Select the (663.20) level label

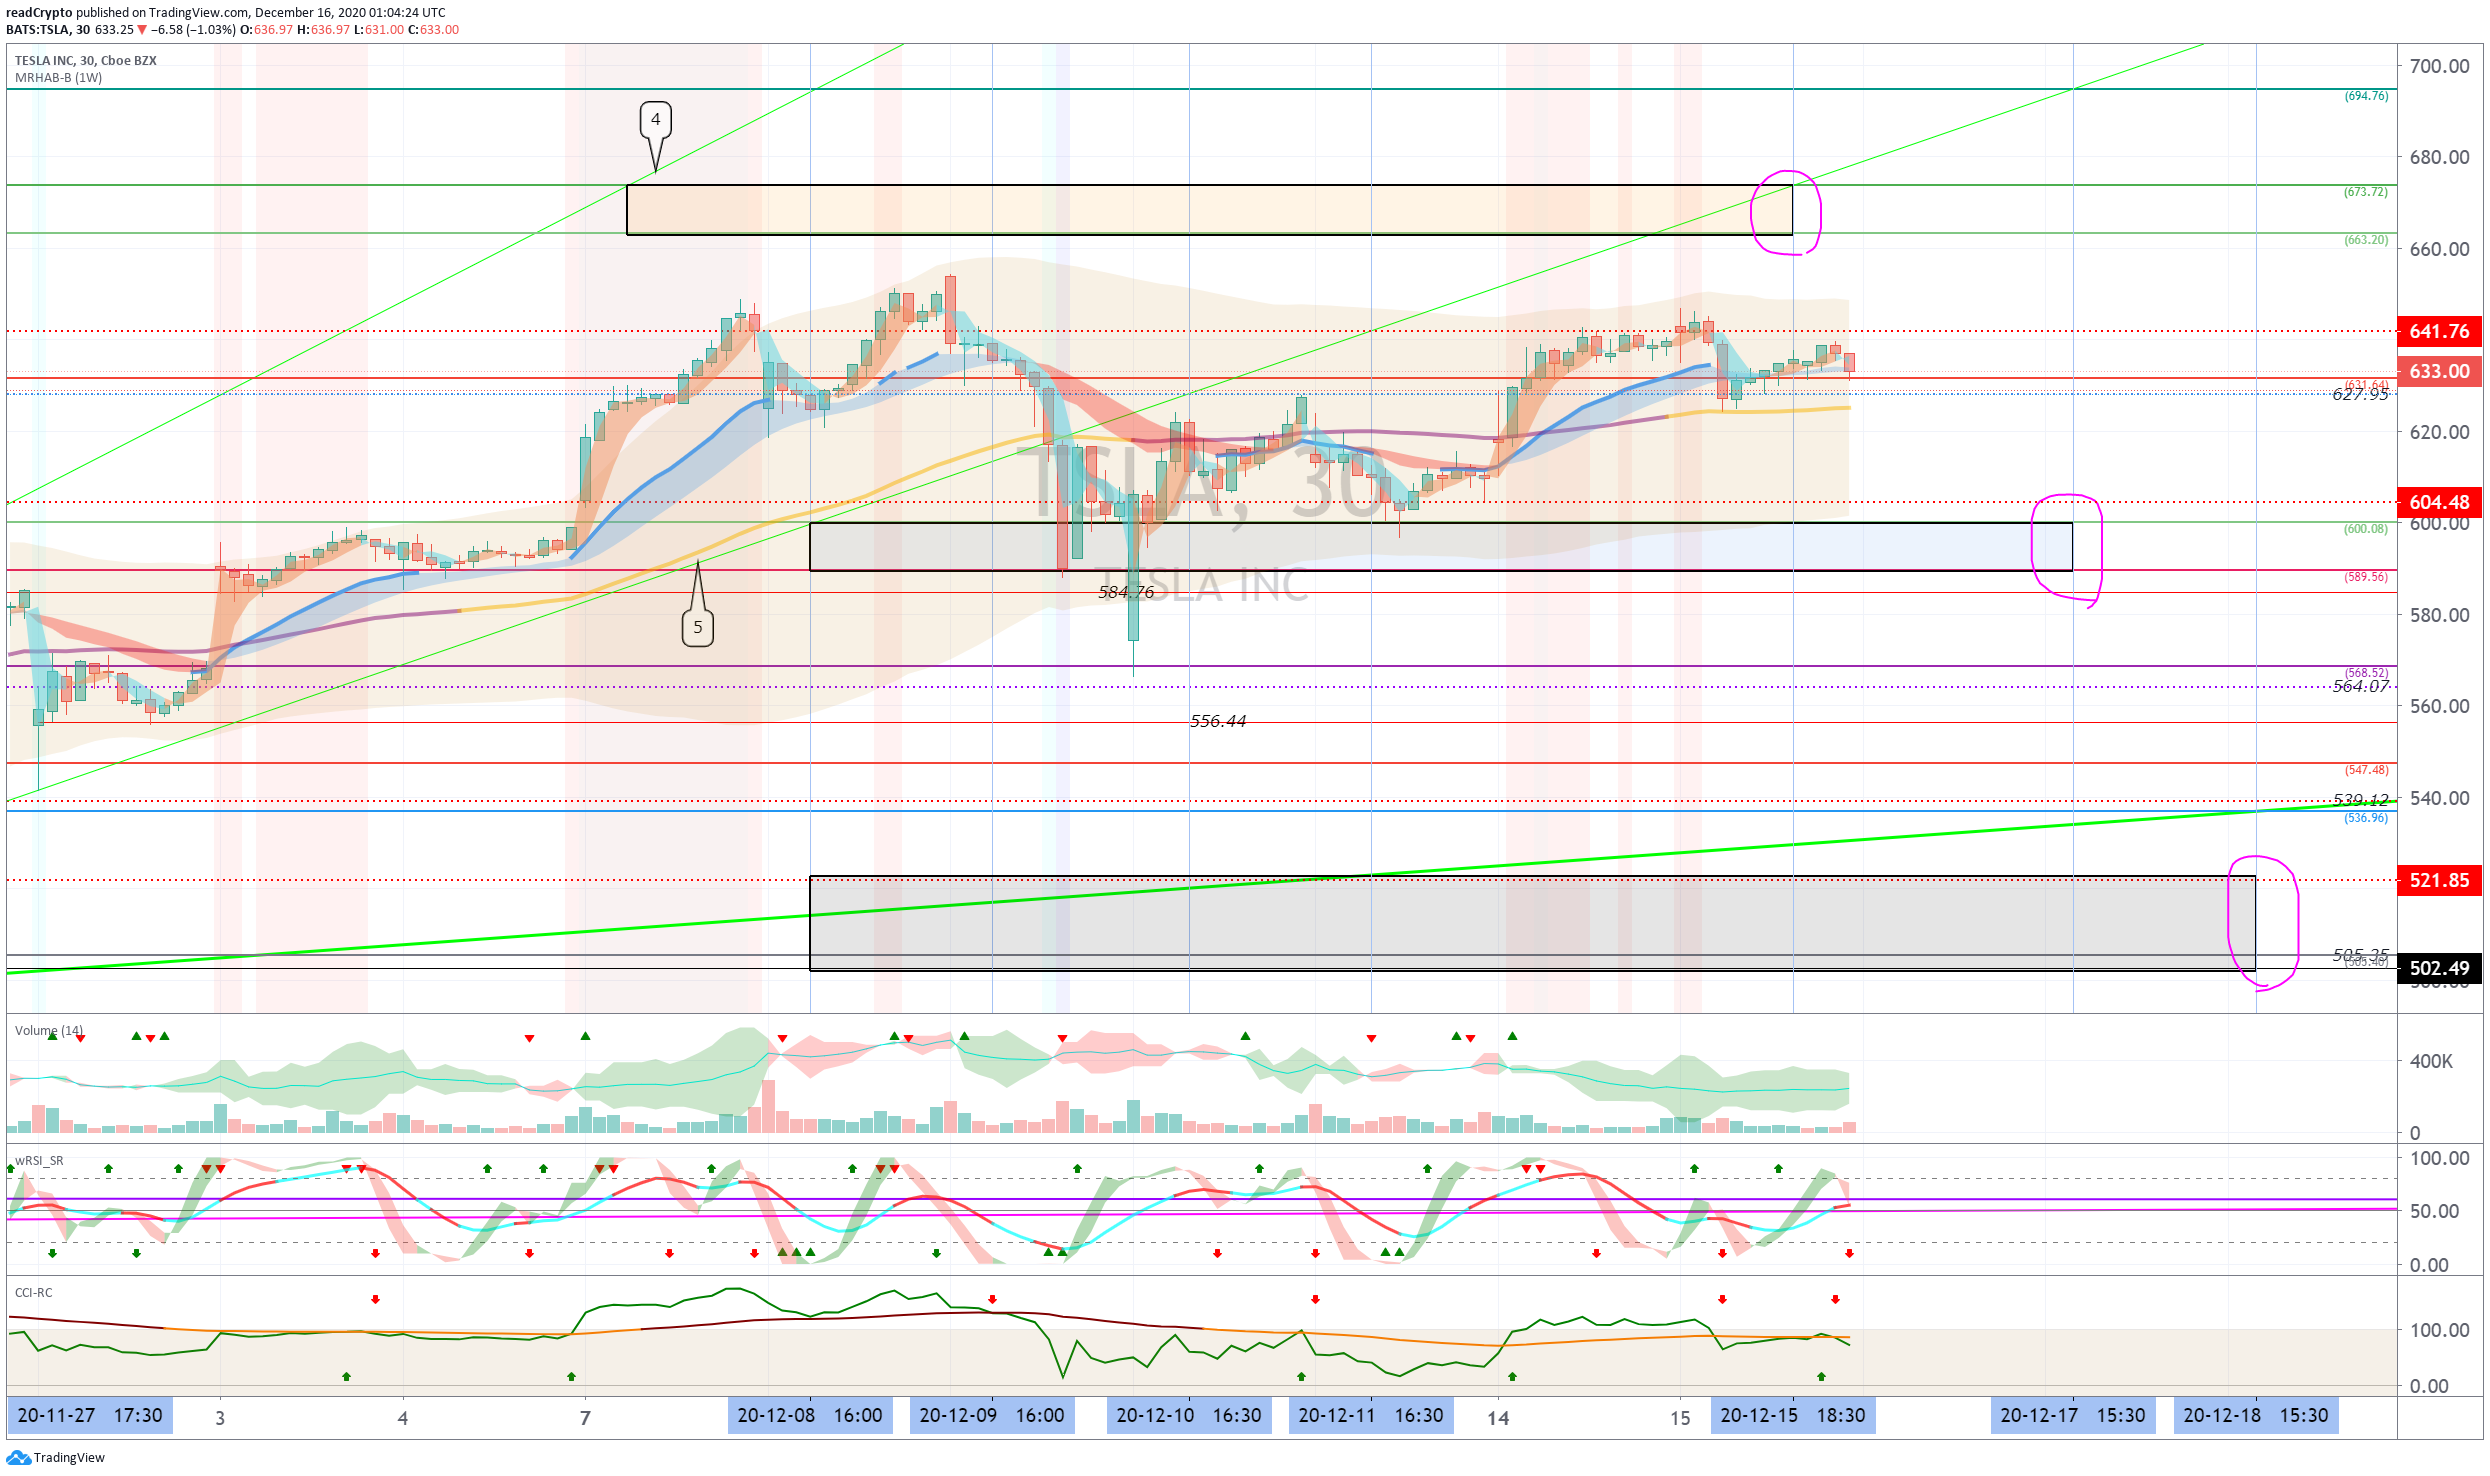[2366, 240]
